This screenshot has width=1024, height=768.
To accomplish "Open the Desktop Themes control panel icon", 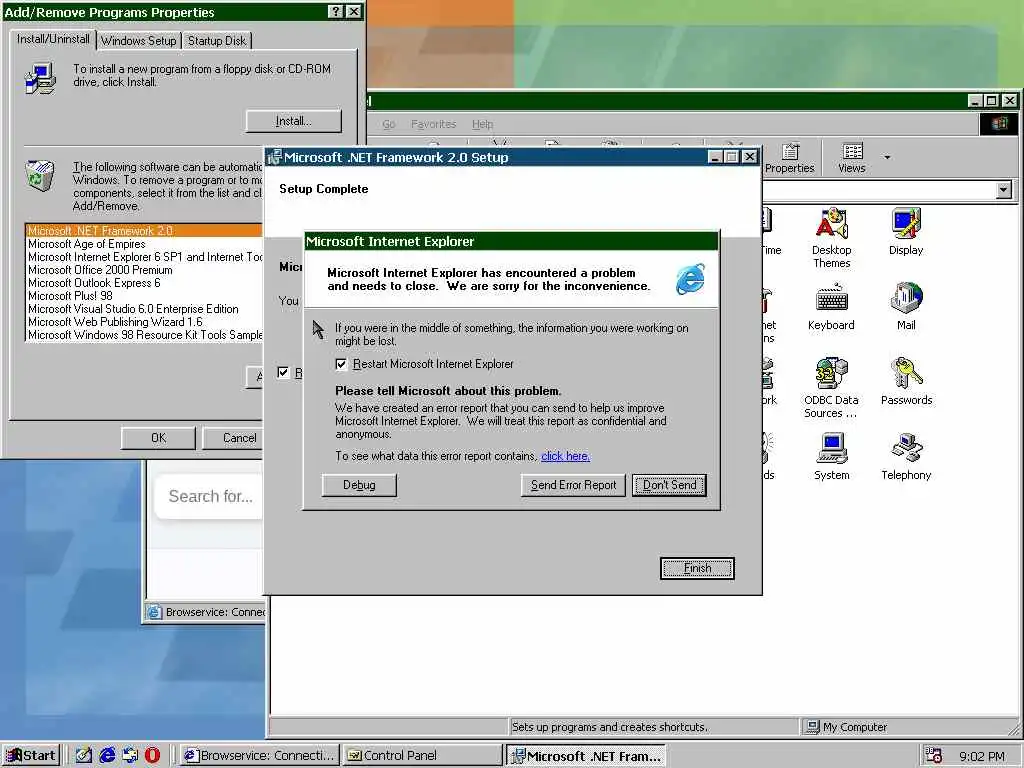I will pos(831,238).
